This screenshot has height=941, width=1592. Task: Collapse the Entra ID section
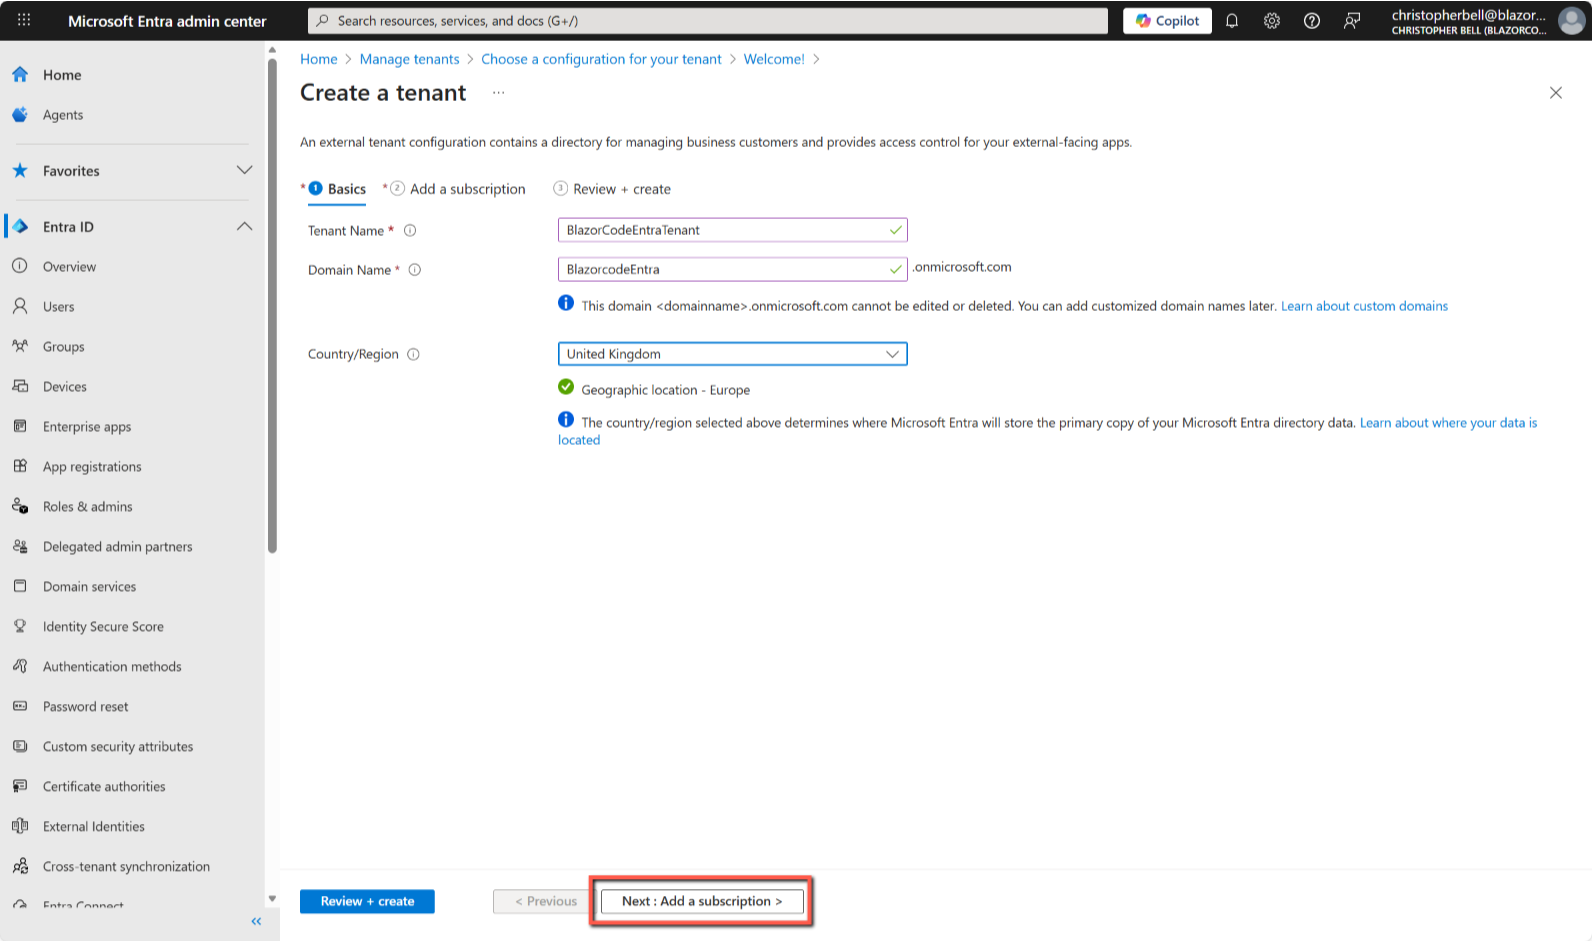click(244, 227)
